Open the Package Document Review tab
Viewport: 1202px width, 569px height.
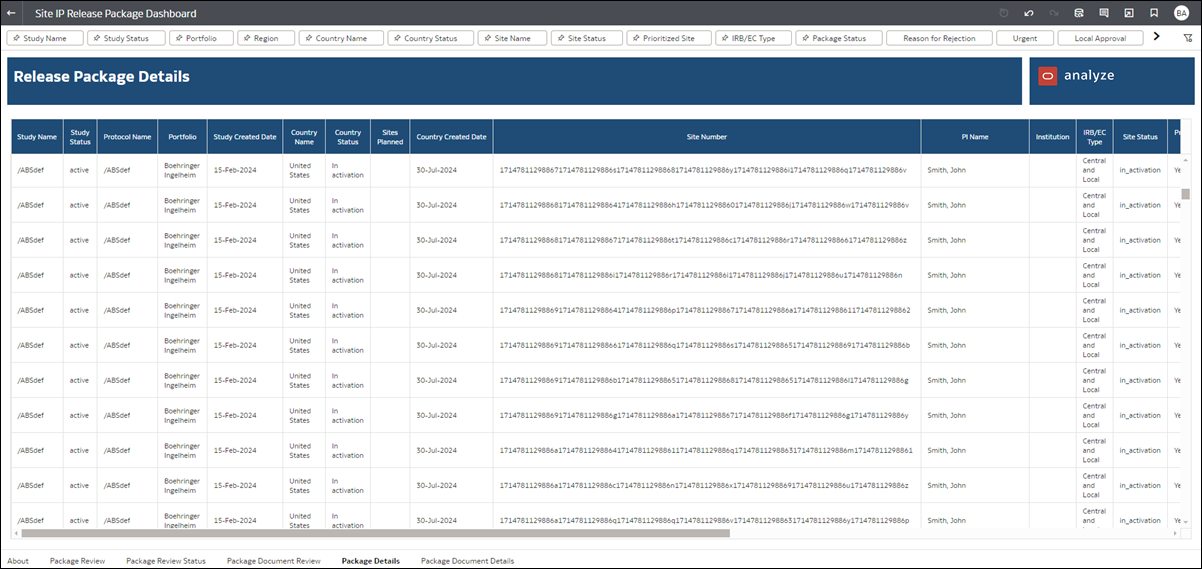274,561
